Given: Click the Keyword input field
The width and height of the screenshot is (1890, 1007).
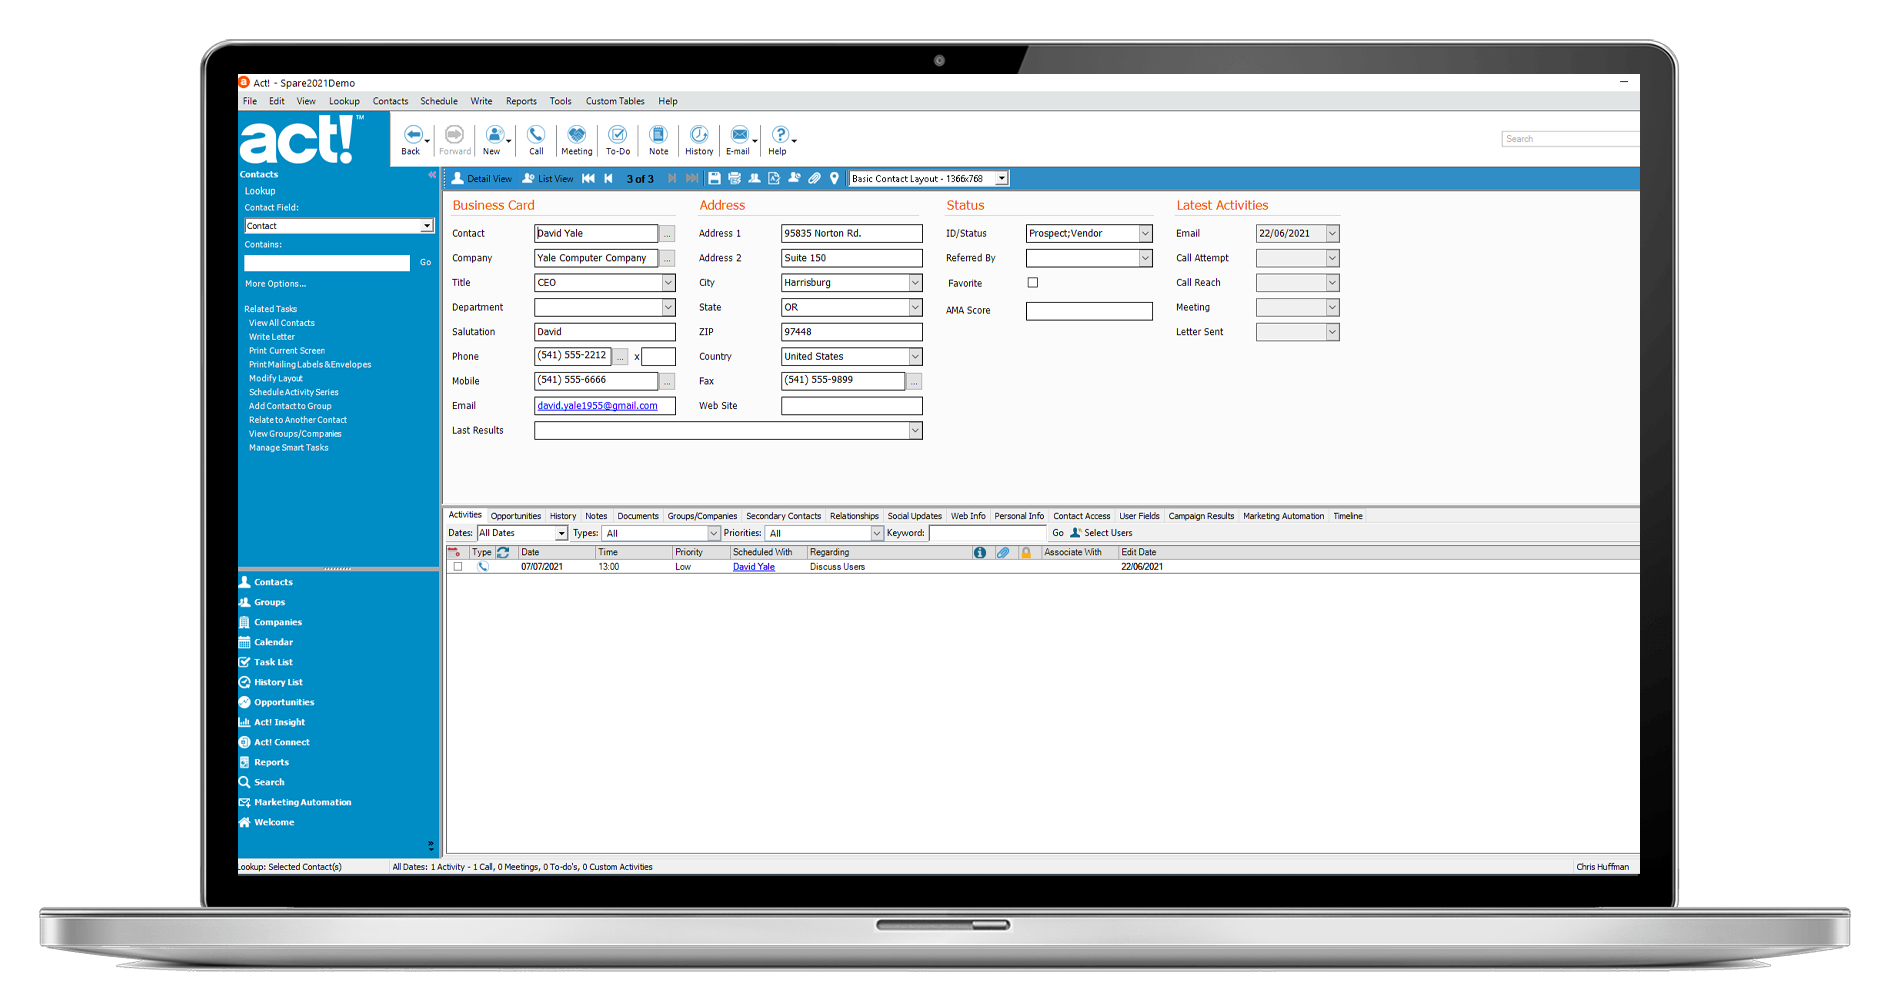Looking at the screenshot, I should click(987, 533).
